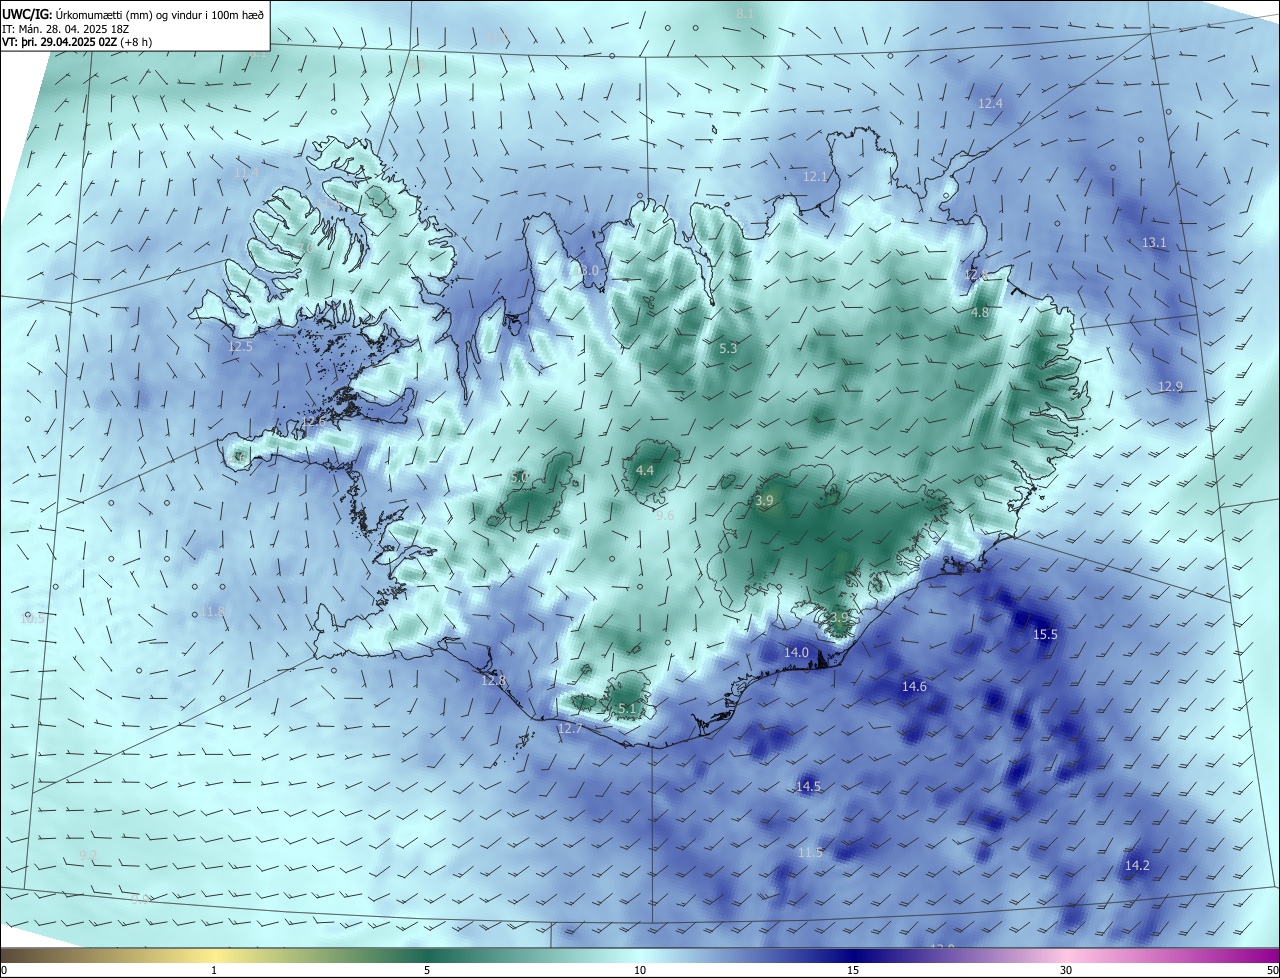The width and height of the screenshot is (1280, 978).
Task: Click the 5.1 value on the southern glacier
Action: pos(627,709)
